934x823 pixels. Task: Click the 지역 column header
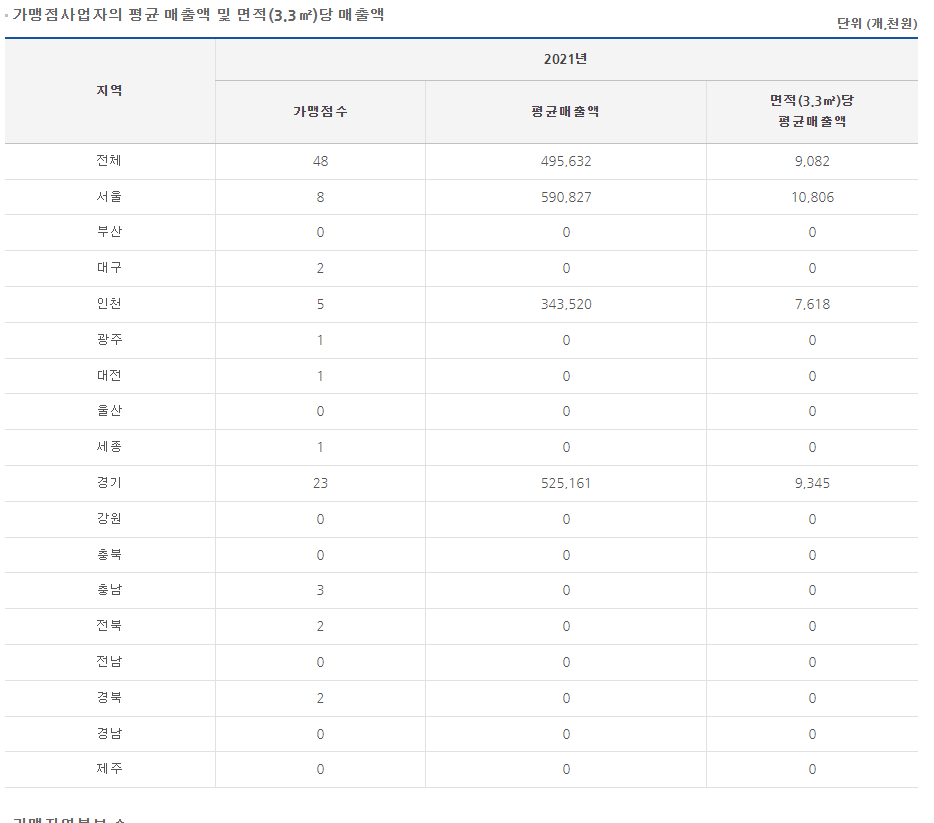110,91
